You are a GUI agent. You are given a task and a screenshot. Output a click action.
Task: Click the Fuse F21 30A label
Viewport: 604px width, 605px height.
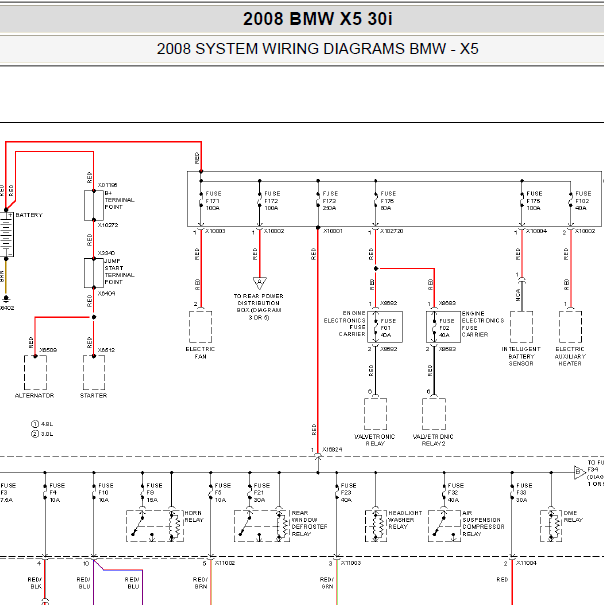[262, 493]
